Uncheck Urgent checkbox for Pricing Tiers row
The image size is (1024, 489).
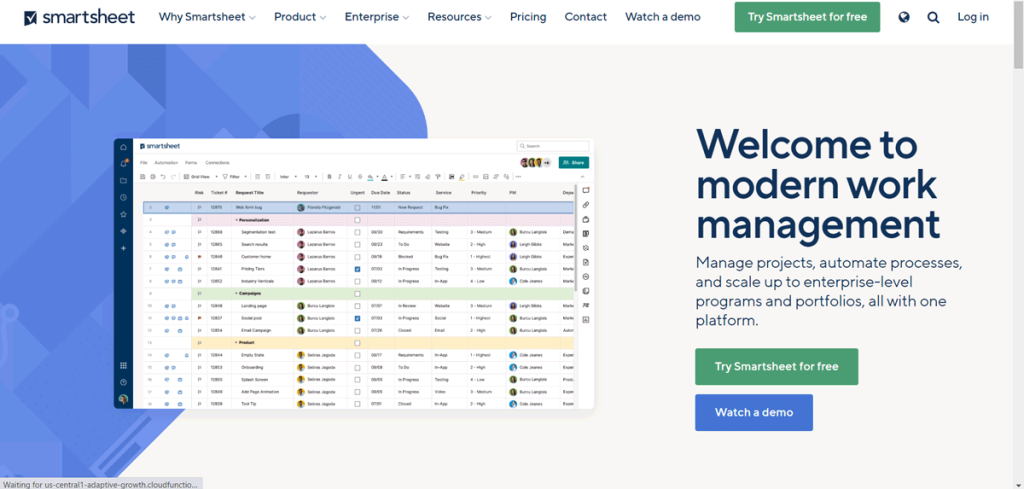(x=357, y=269)
